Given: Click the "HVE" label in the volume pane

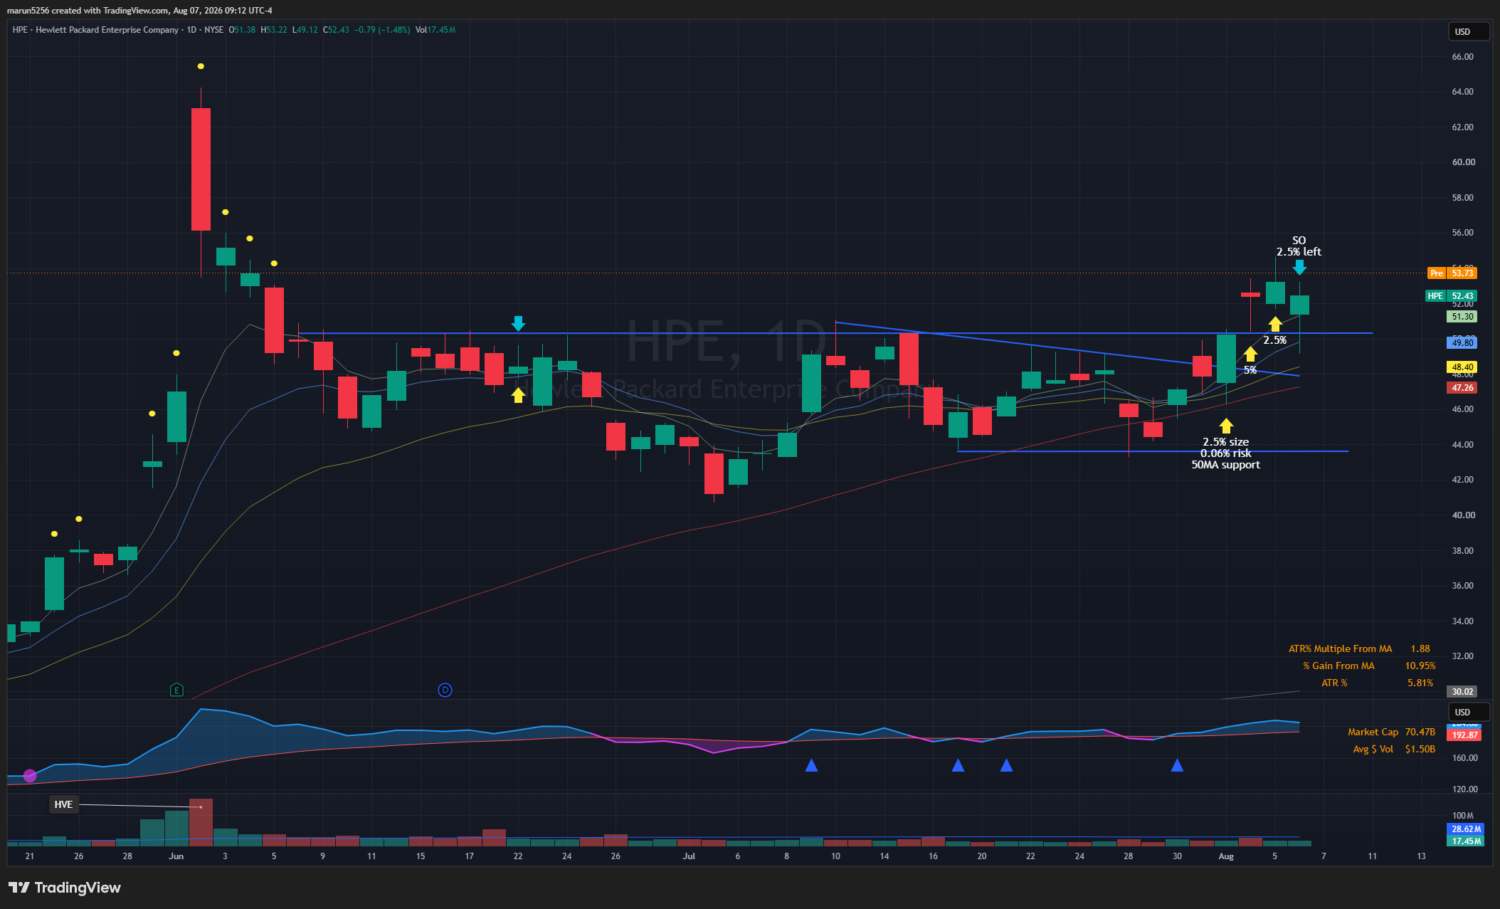Looking at the screenshot, I should tap(63, 805).
